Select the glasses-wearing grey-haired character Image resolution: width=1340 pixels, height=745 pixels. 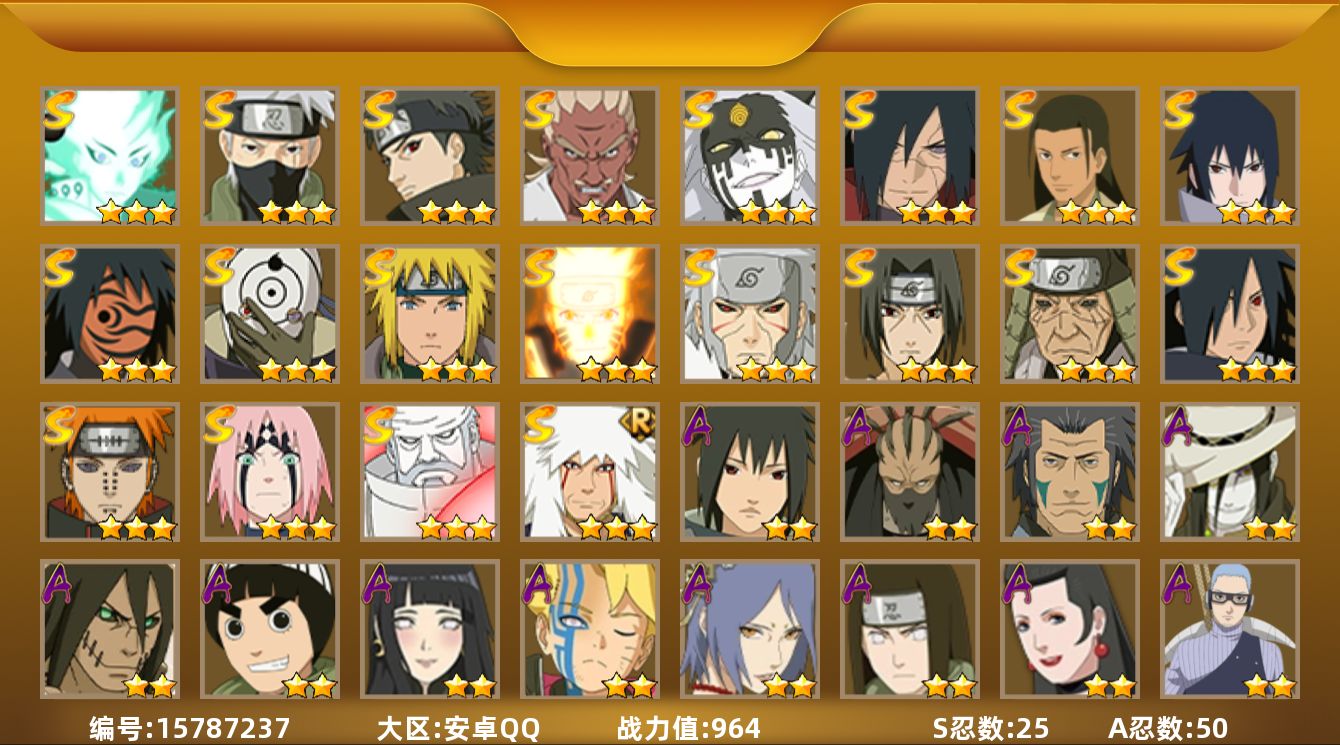pos(1230,629)
